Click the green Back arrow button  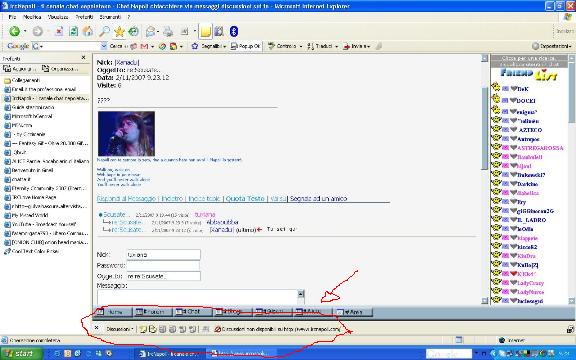coord(14,31)
